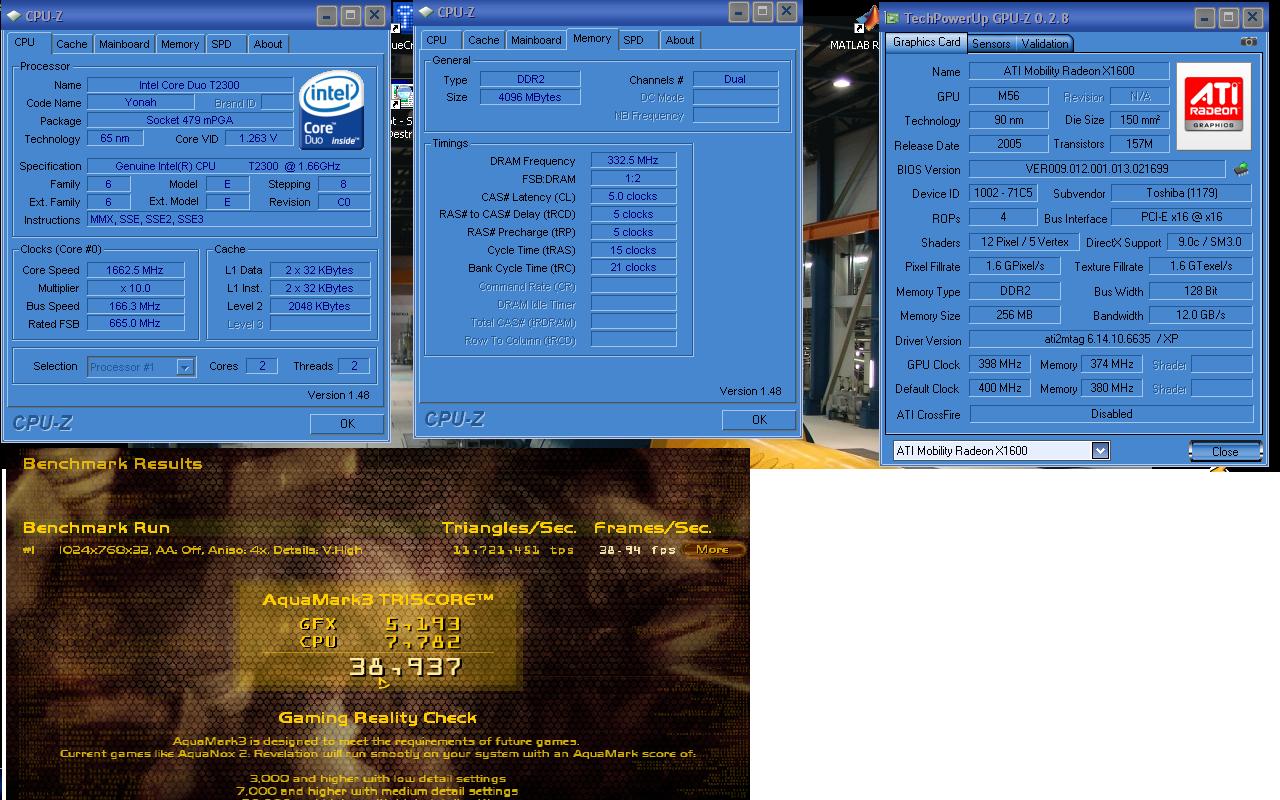Open Cache tab in CPU-Z Memory window
The image size is (1280, 800).
tap(483, 40)
